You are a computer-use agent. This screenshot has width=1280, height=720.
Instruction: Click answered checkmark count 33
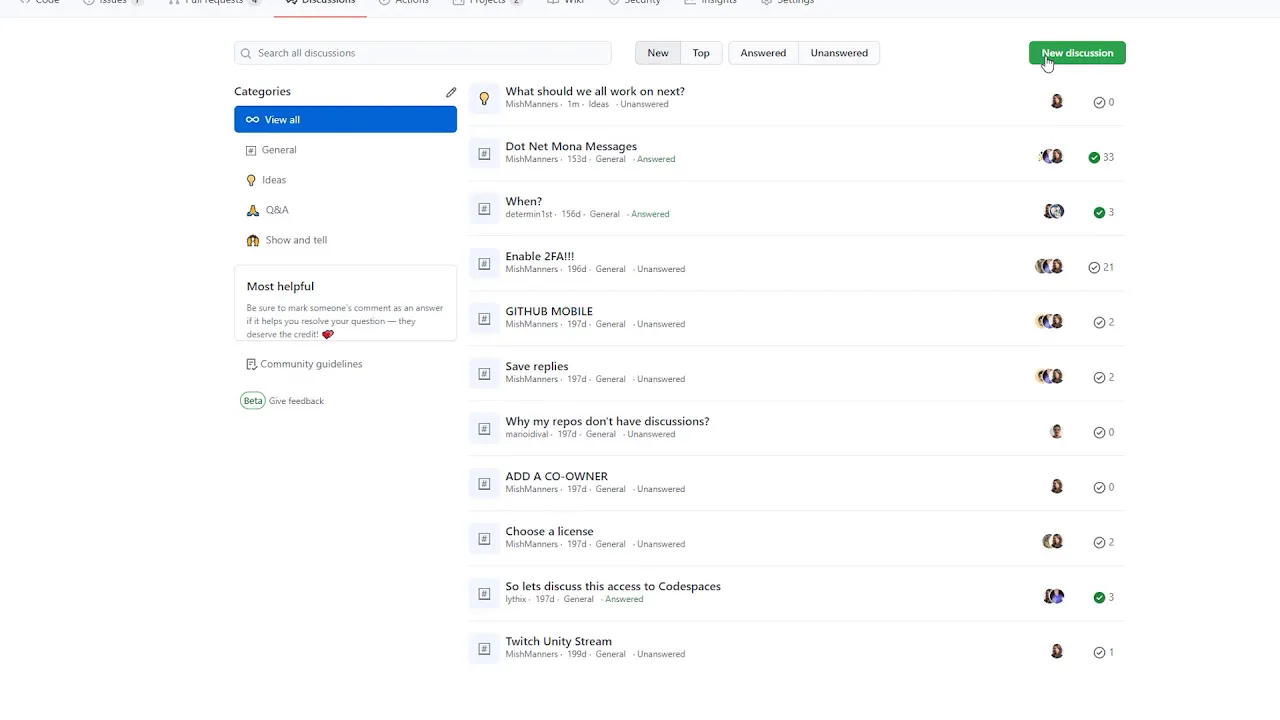coord(1101,157)
